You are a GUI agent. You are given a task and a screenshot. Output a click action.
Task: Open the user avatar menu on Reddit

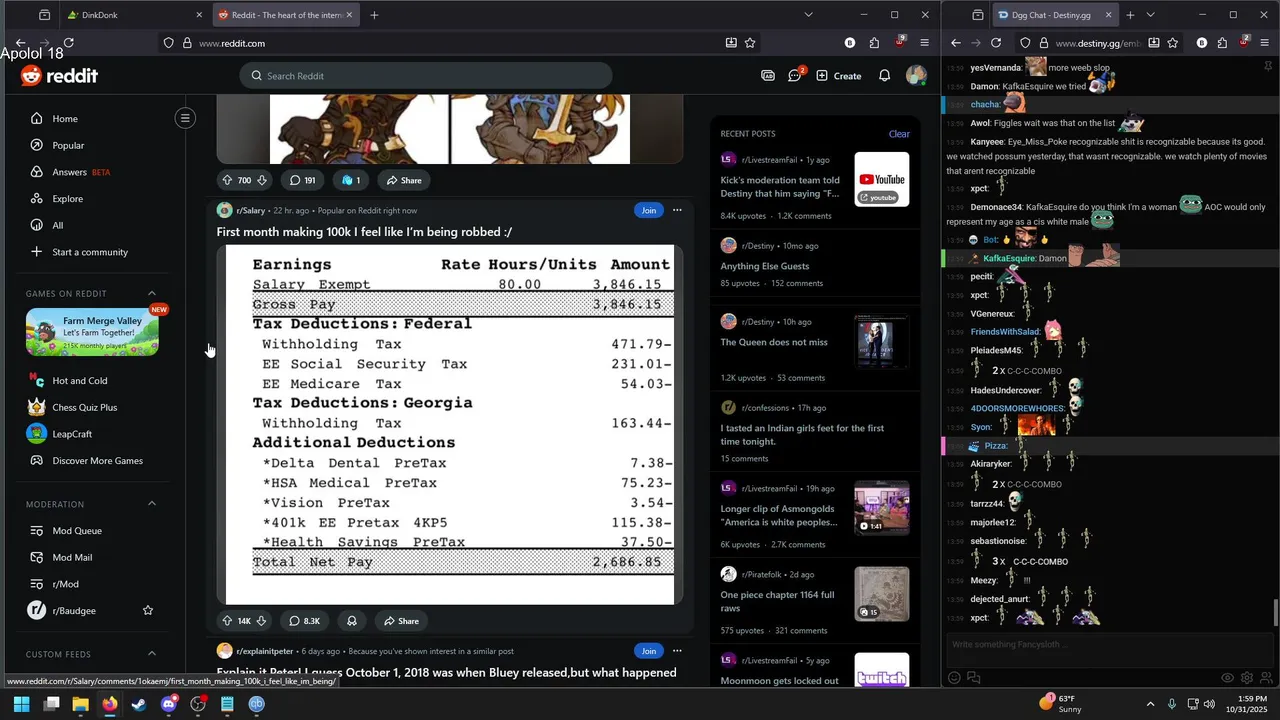coord(916,75)
